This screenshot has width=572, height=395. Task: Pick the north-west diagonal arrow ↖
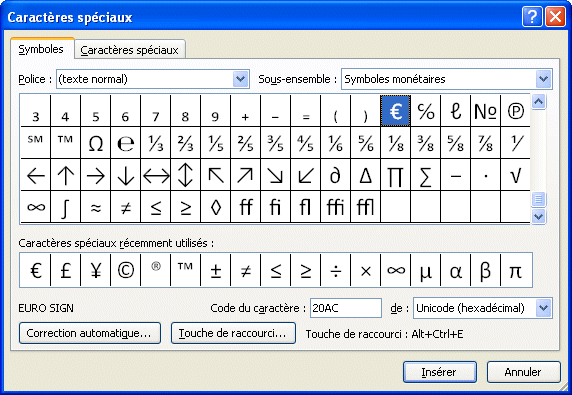215,175
